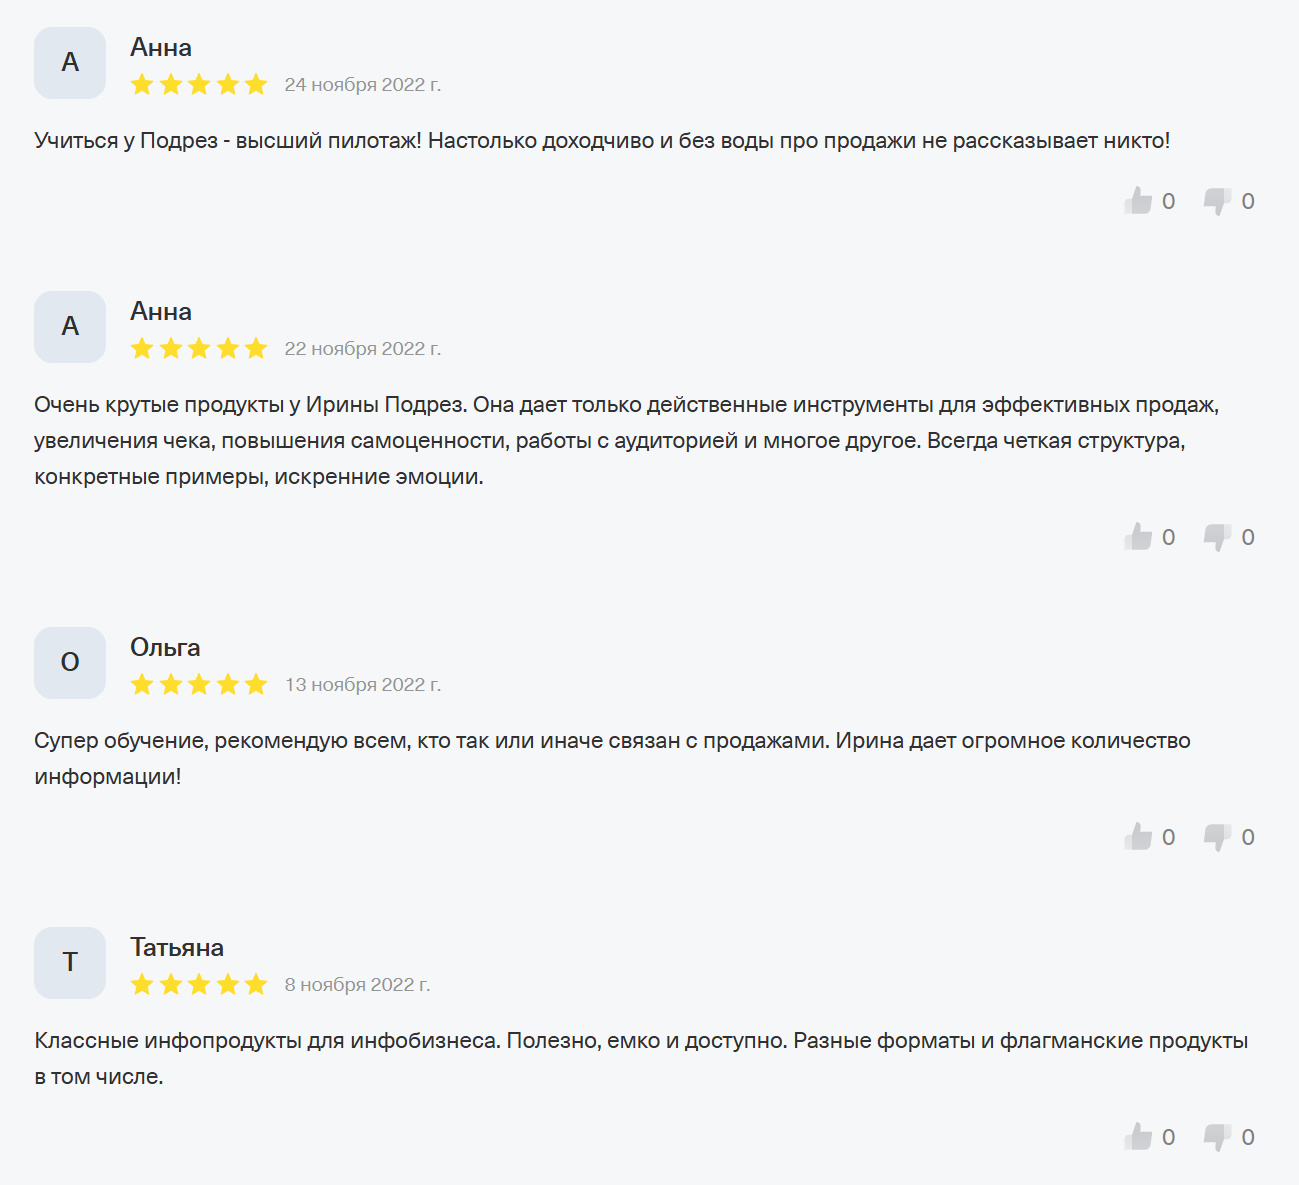Open reviewer name Татьяна
Screen dimensions: 1299x1185
177,948
